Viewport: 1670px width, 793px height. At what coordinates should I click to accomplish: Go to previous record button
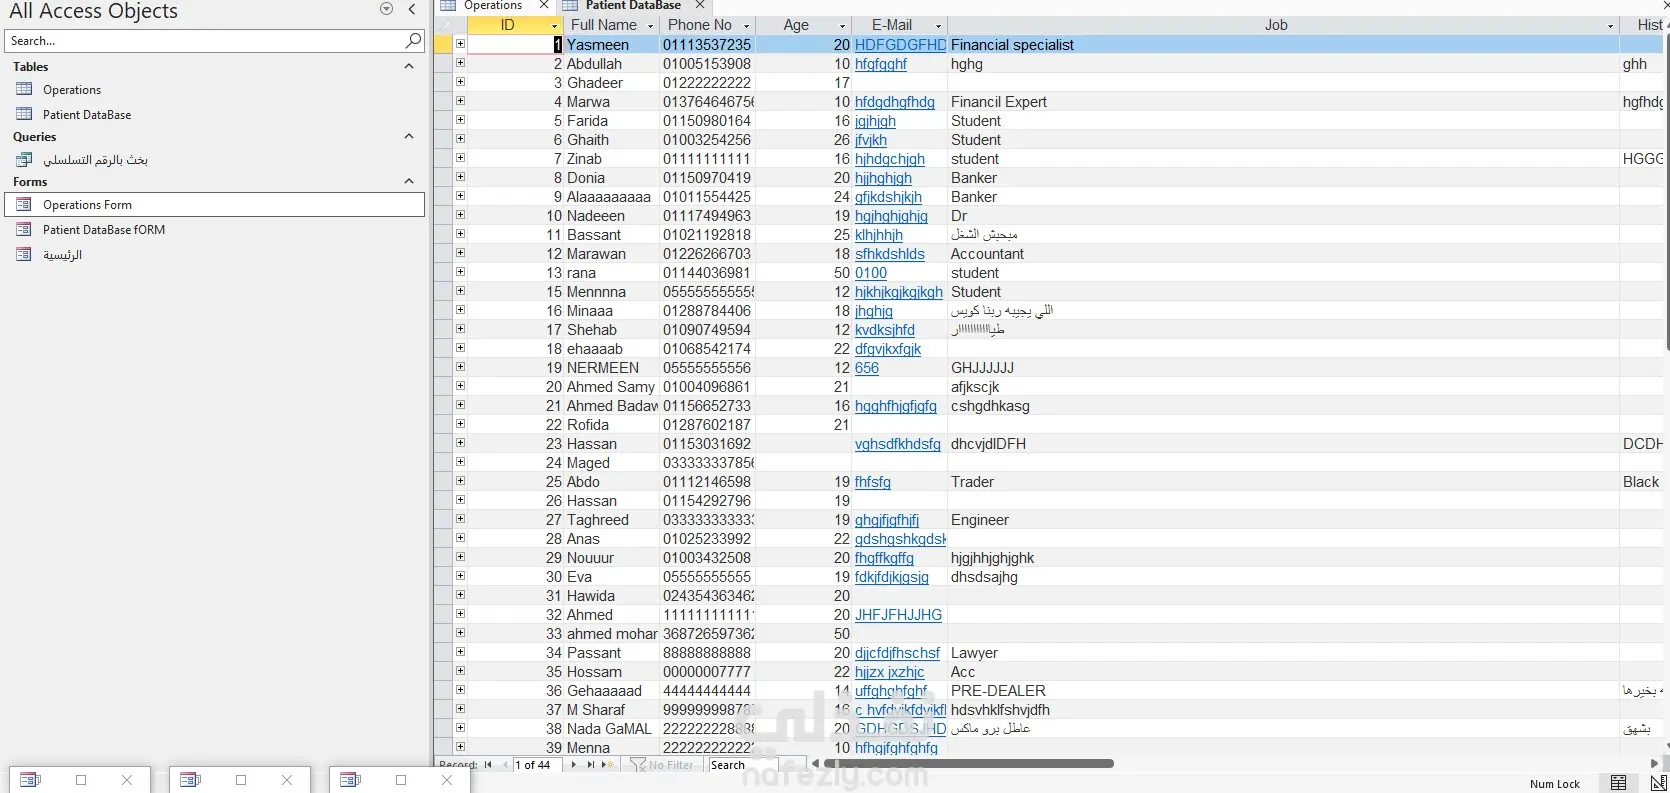coord(503,765)
